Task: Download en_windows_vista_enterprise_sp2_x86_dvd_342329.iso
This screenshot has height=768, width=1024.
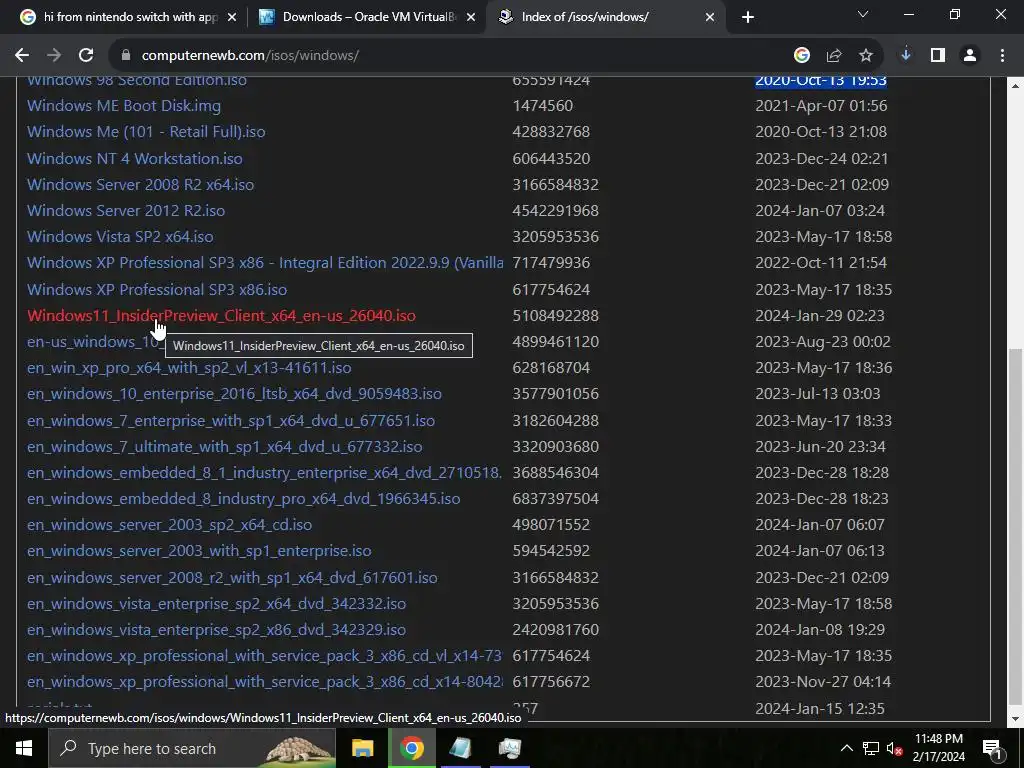Action: (217, 631)
